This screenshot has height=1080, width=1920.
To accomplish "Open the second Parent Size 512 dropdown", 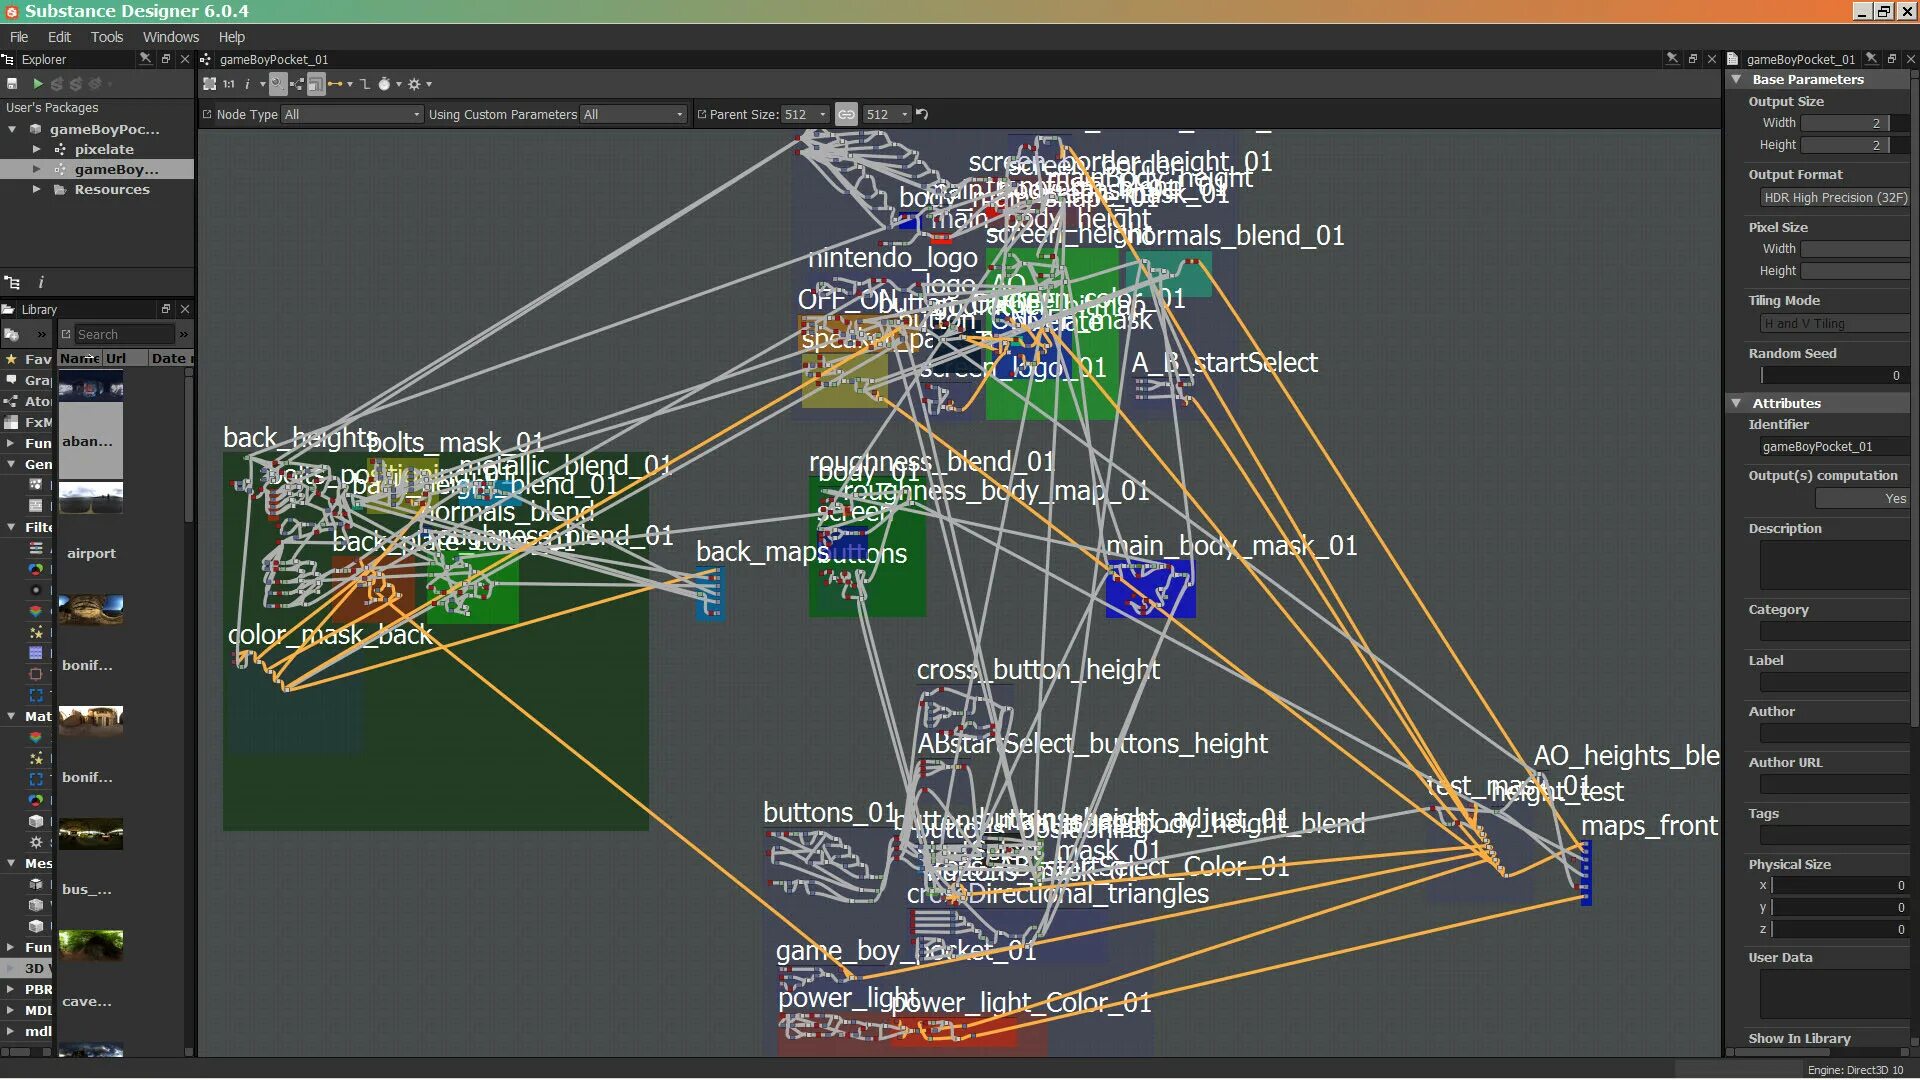I will click(887, 114).
